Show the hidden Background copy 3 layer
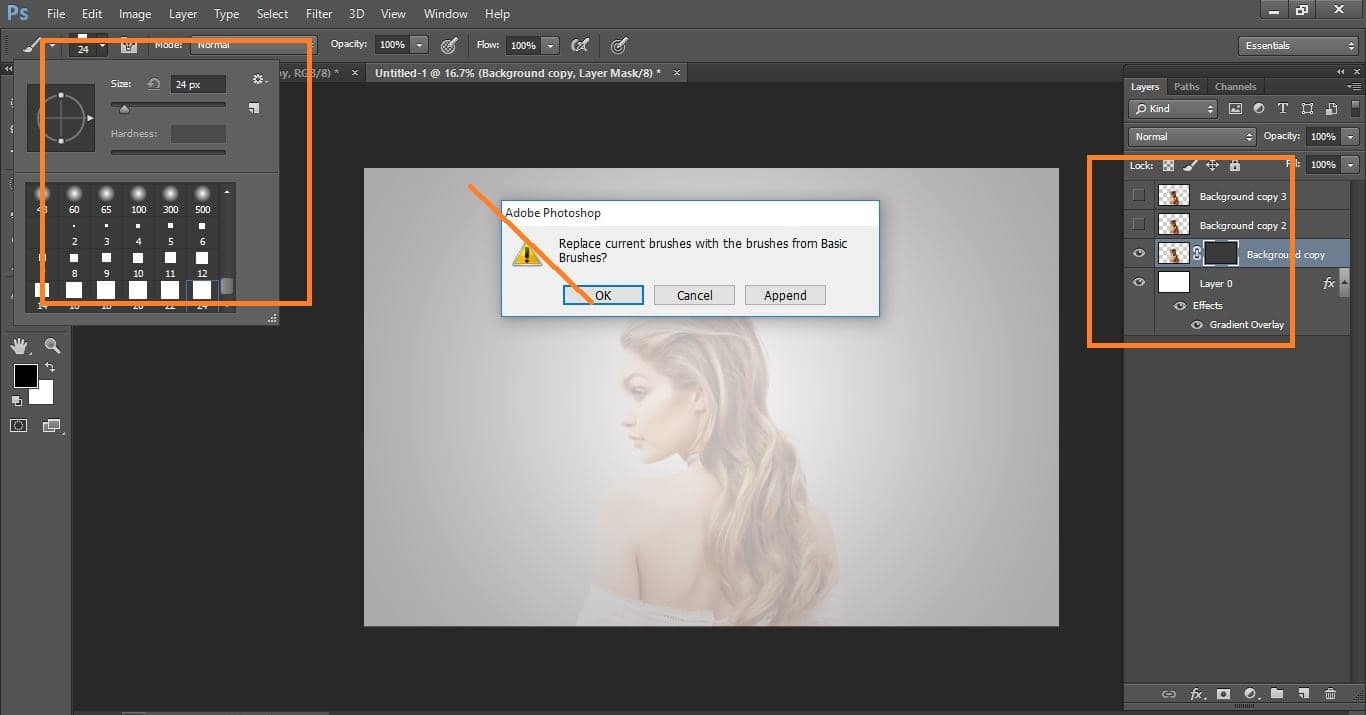 point(1138,195)
